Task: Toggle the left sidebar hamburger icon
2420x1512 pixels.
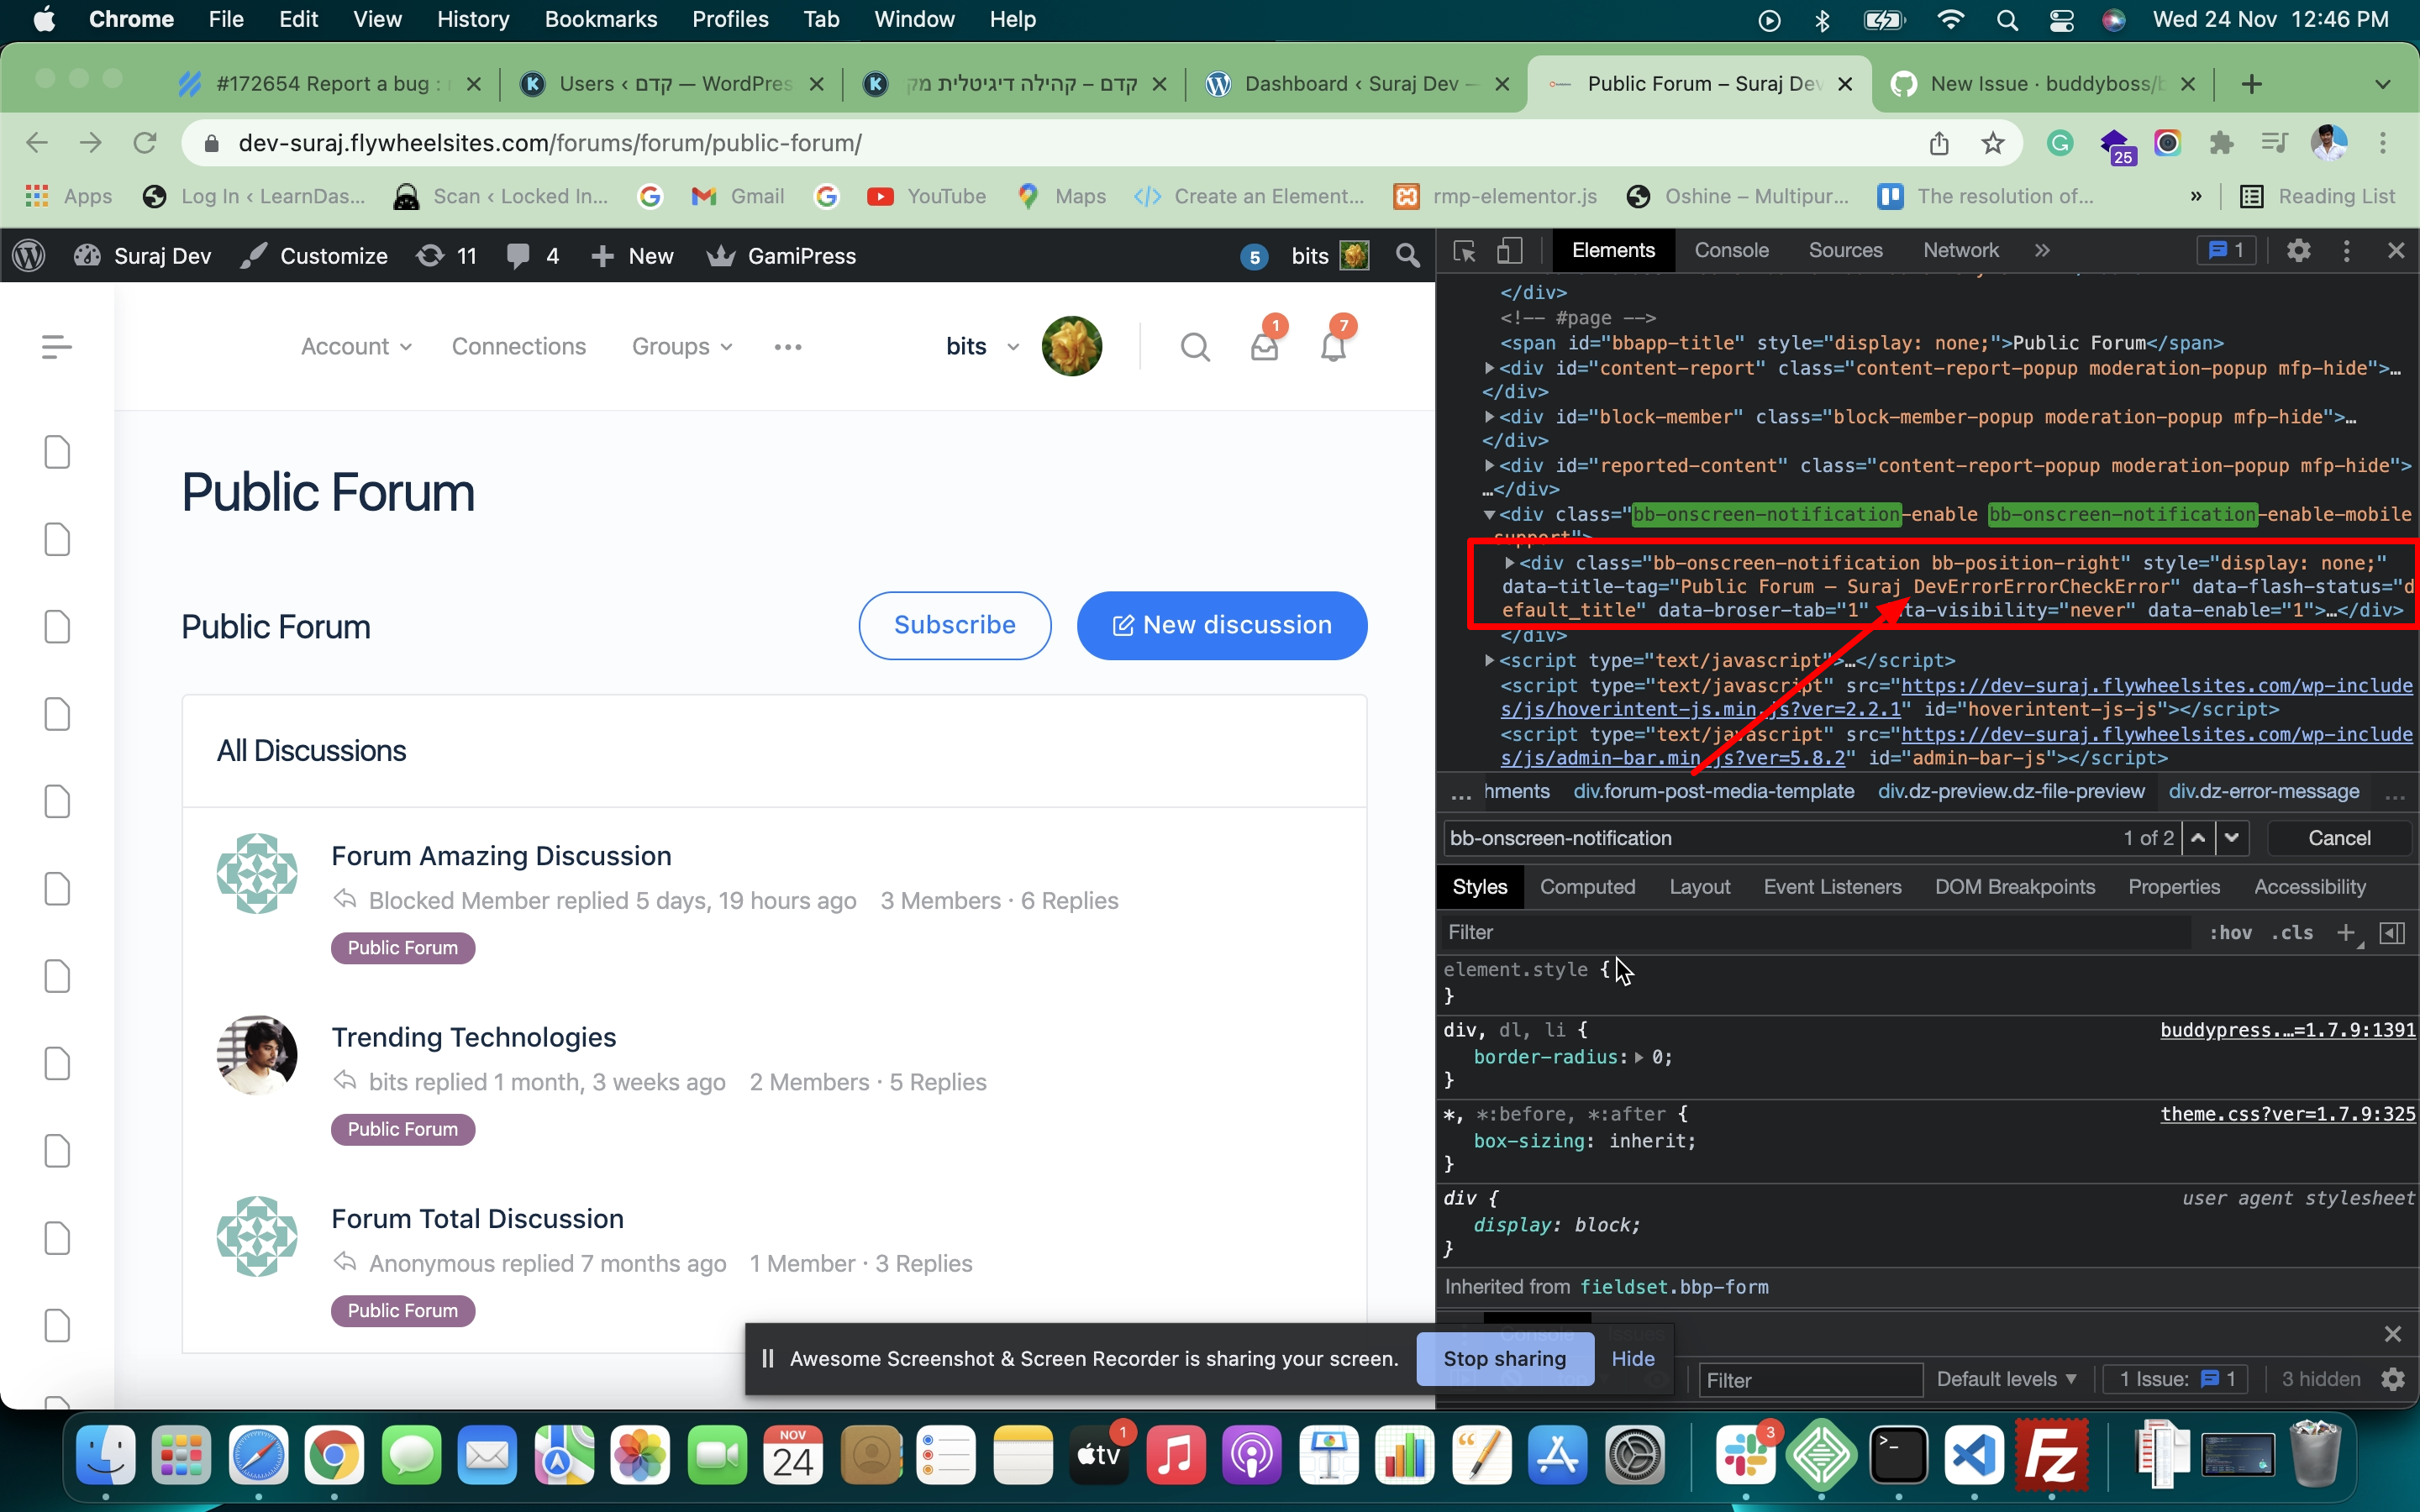Action: 57,347
